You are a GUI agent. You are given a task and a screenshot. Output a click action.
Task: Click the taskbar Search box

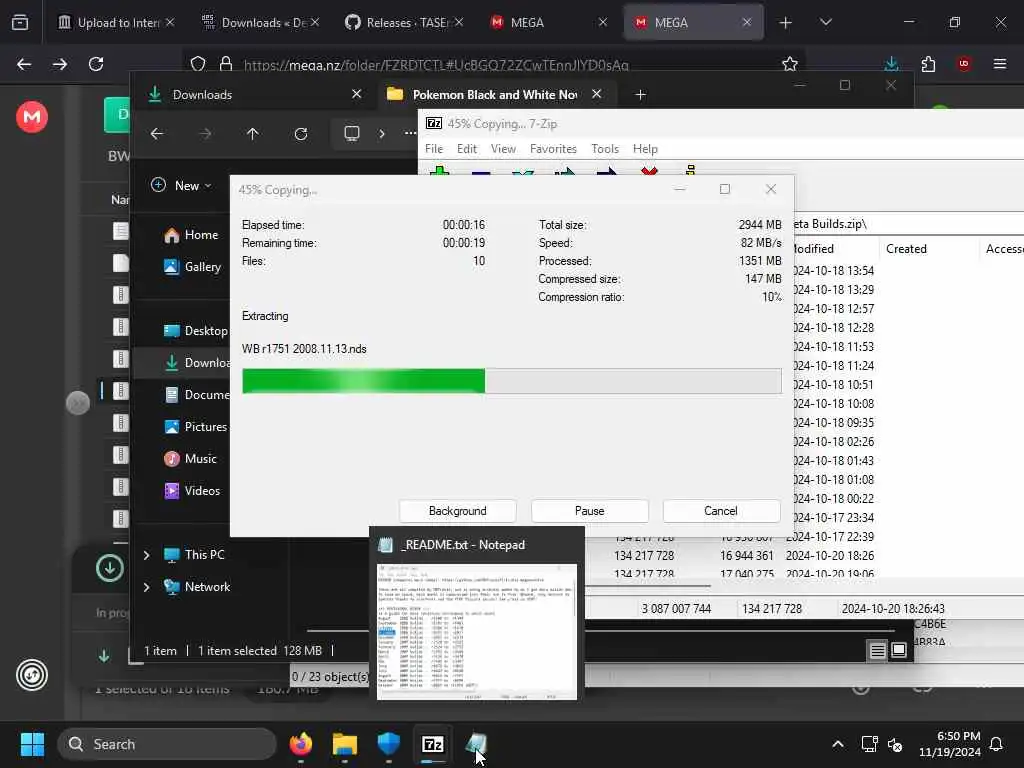tap(167, 744)
